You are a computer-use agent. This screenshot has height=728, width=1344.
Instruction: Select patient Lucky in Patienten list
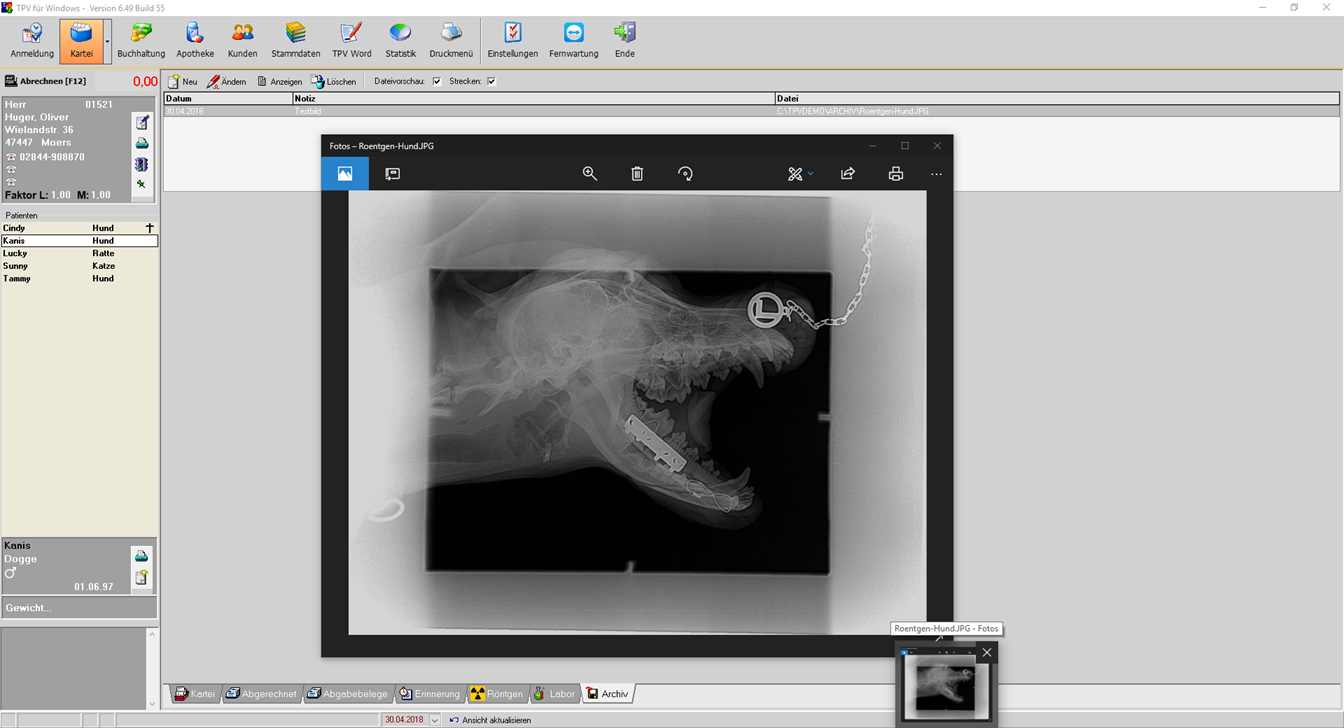pyautogui.click(x=15, y=254)
